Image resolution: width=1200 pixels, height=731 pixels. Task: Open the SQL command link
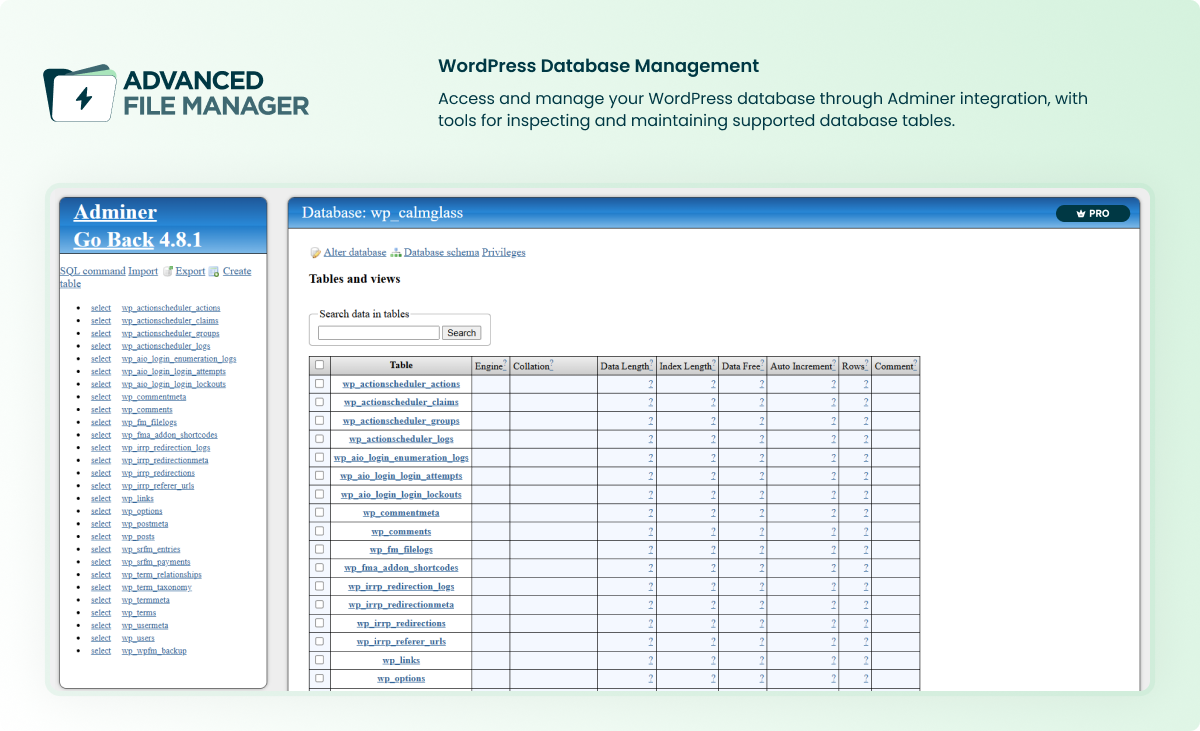[93, 271]
